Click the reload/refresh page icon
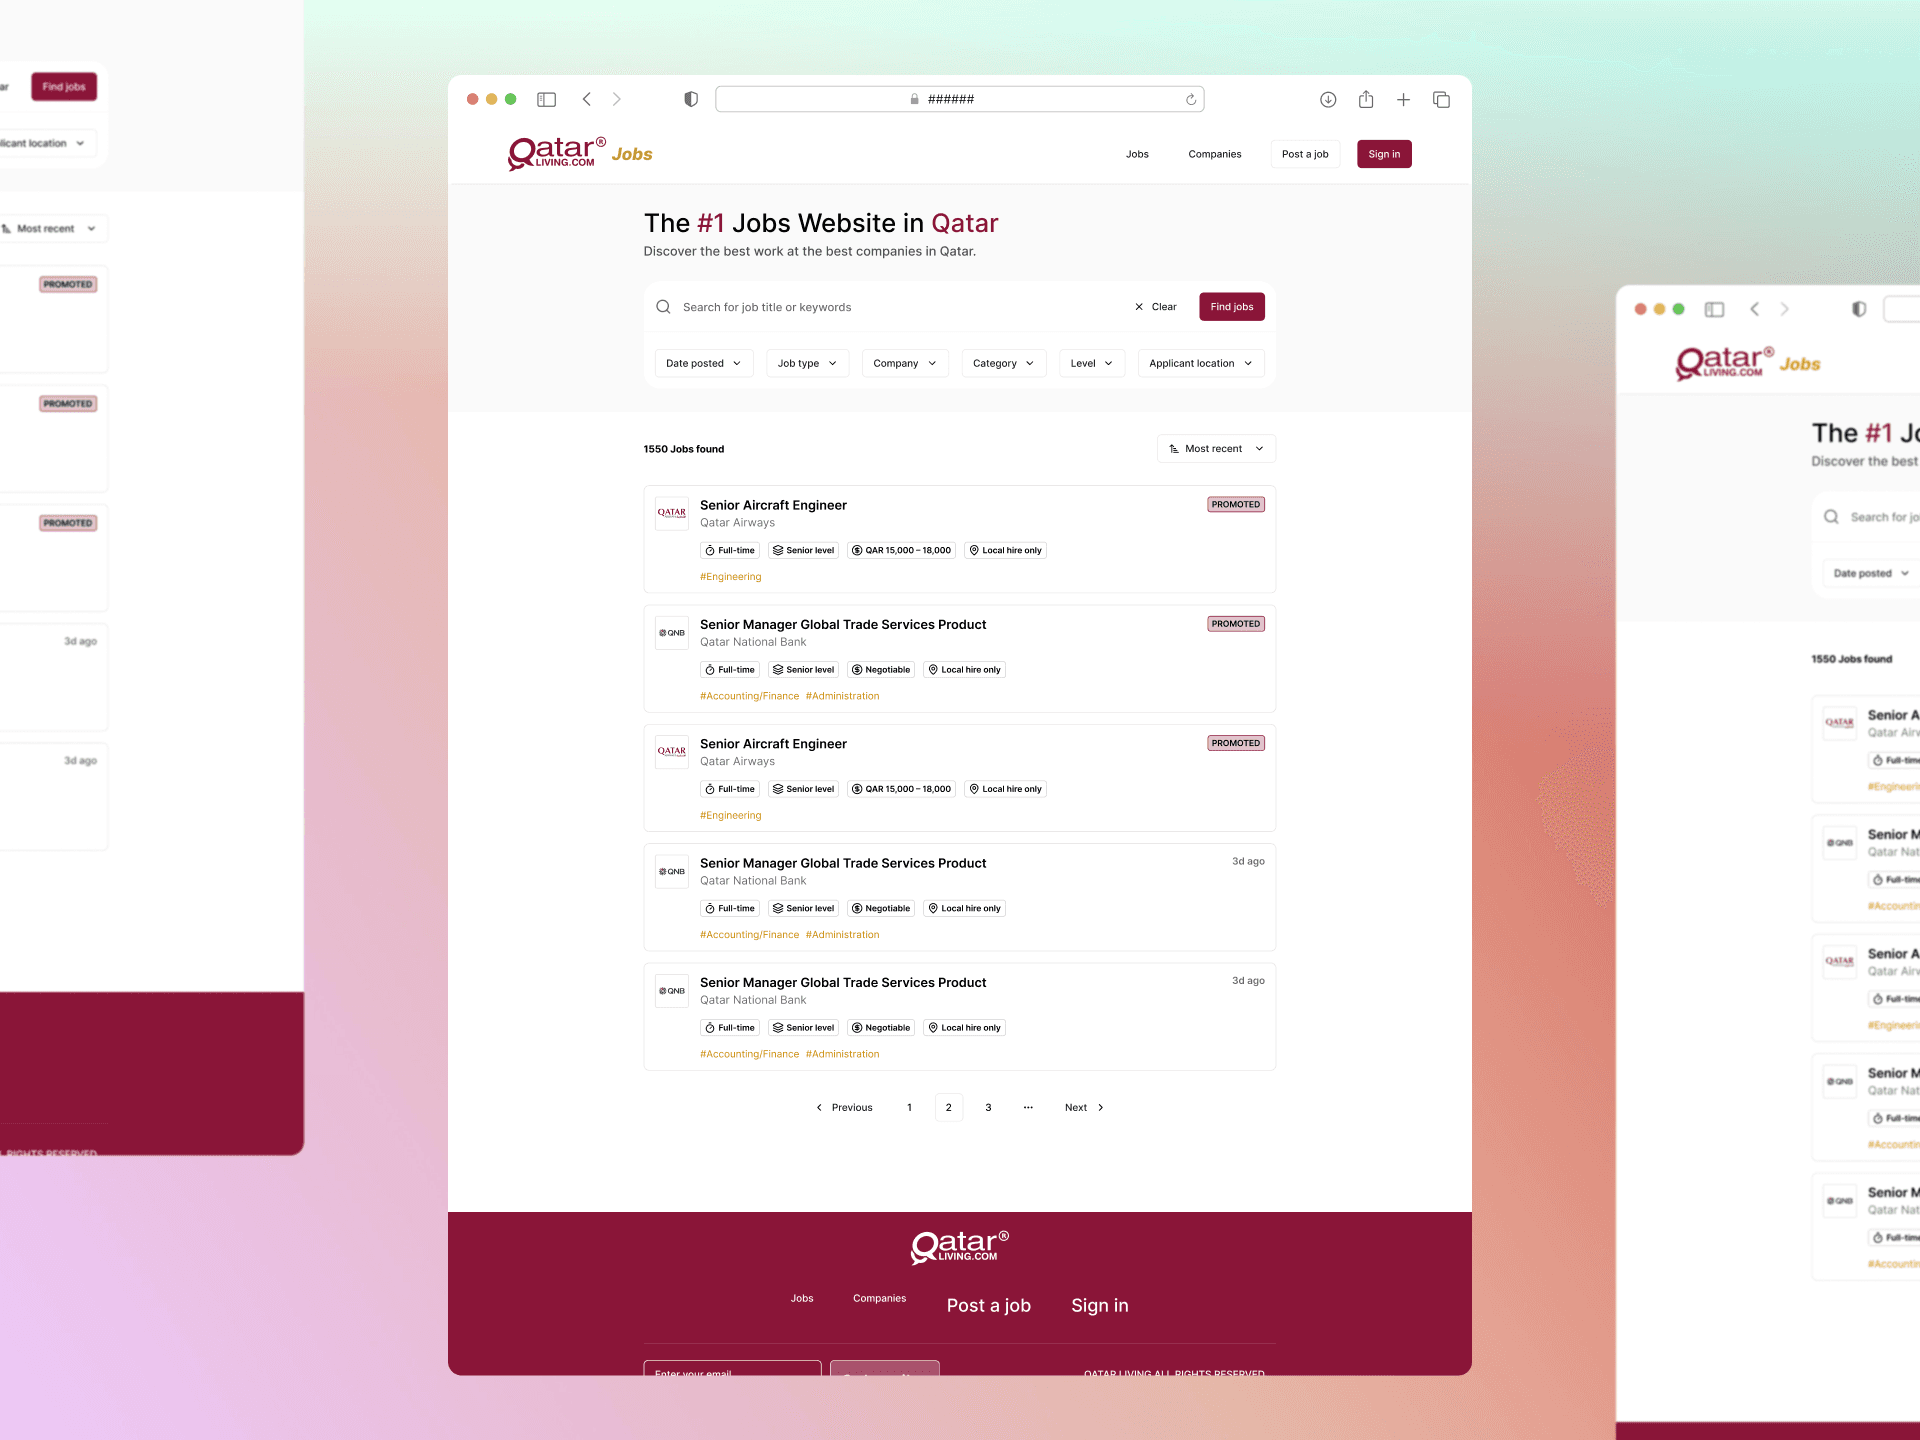The height and width of the screenshot is (1440, 1920). click(x=1191, y=98)
